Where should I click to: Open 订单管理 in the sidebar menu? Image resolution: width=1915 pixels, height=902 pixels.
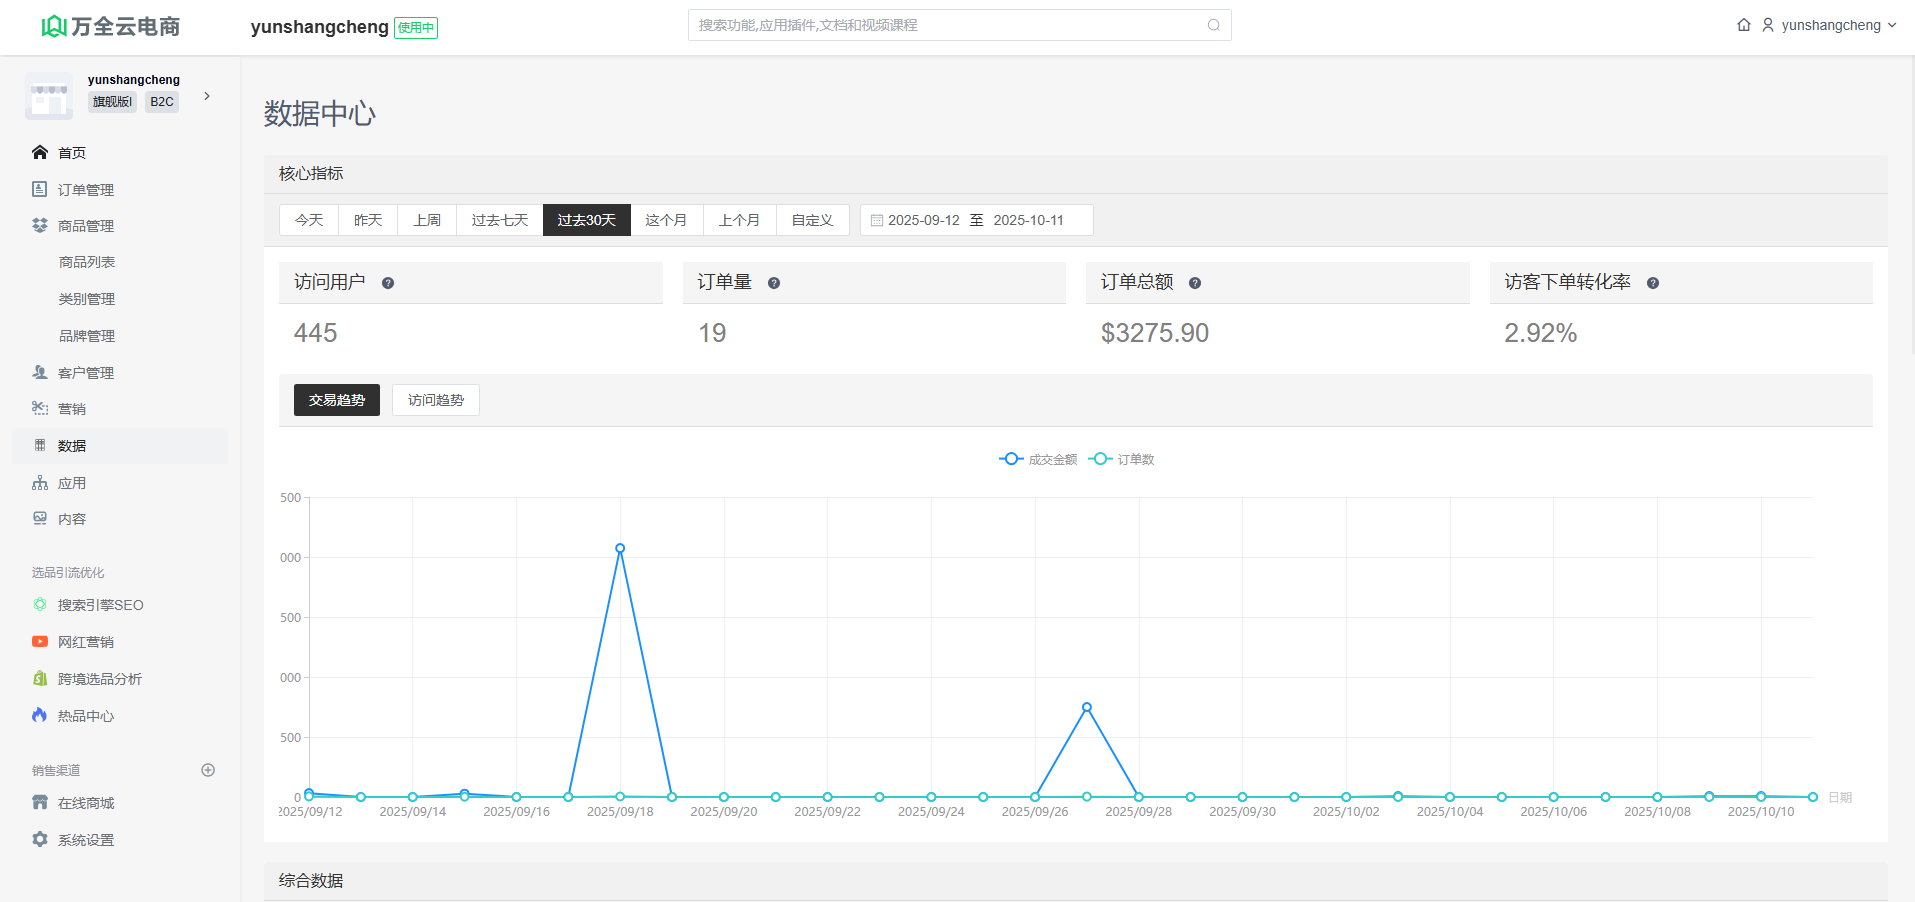(x=86, y=190)
